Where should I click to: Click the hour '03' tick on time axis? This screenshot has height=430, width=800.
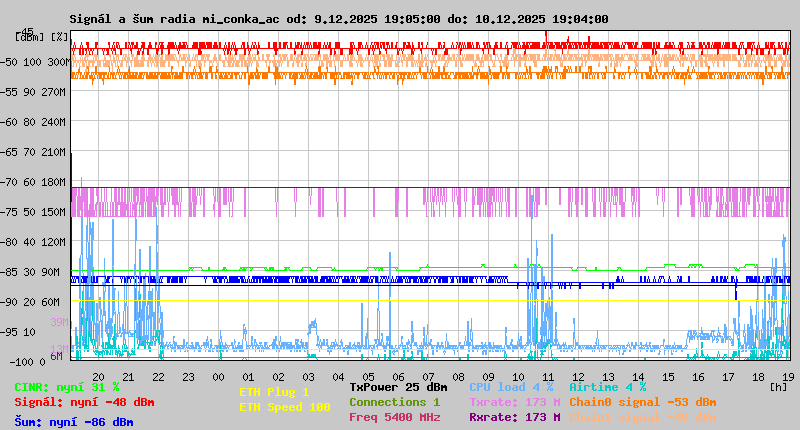(x=308, y=377)
